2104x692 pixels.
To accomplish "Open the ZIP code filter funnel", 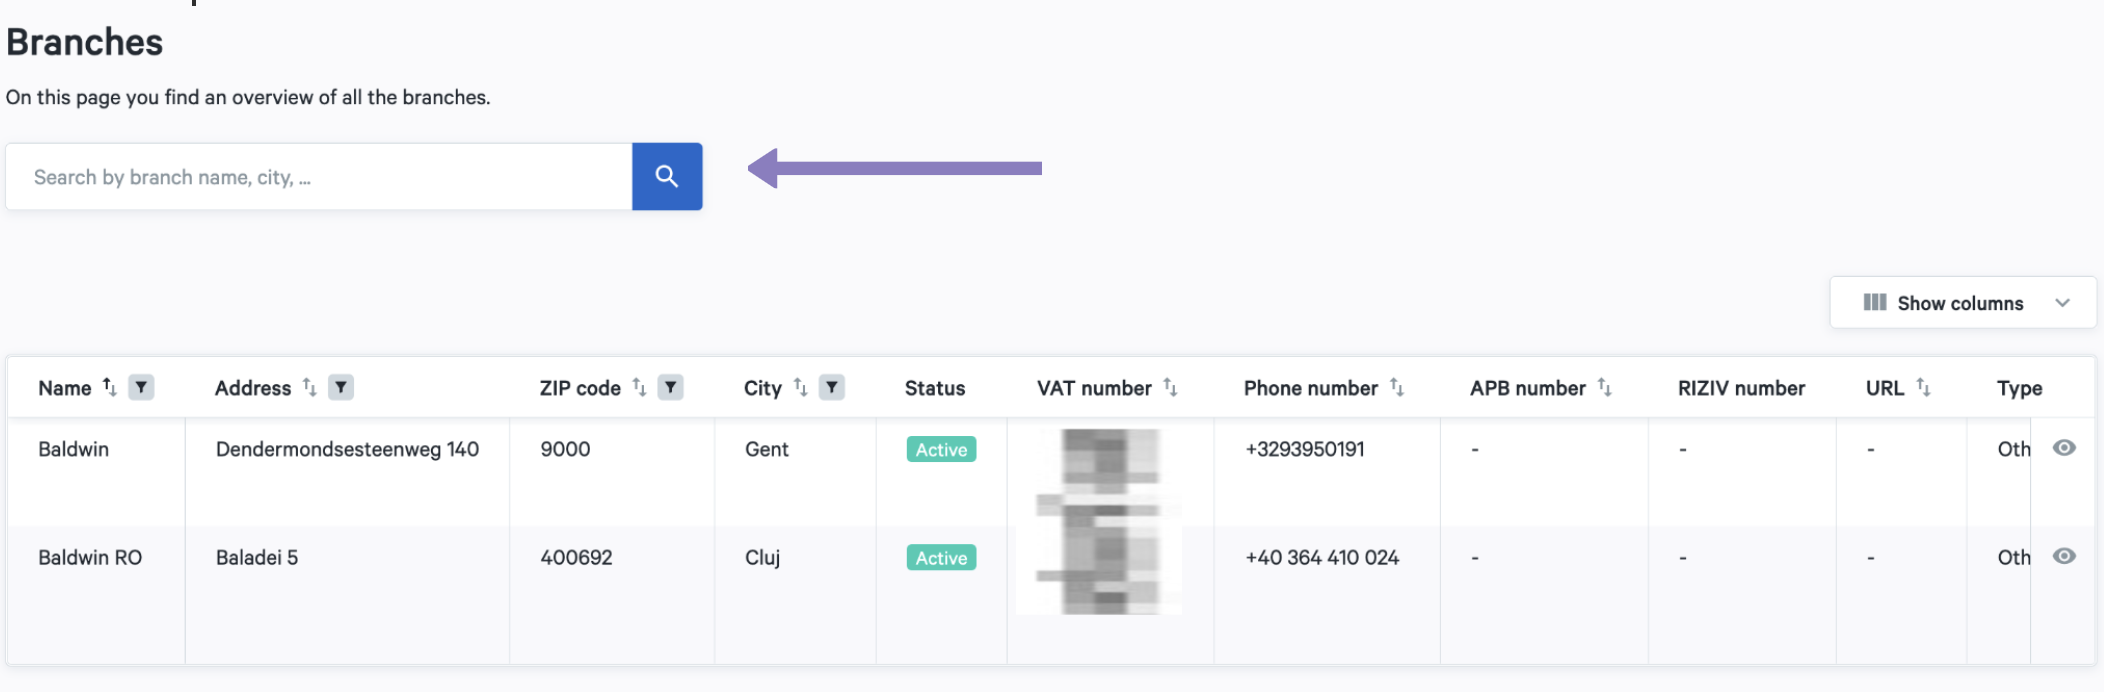I will coord(671,388).
